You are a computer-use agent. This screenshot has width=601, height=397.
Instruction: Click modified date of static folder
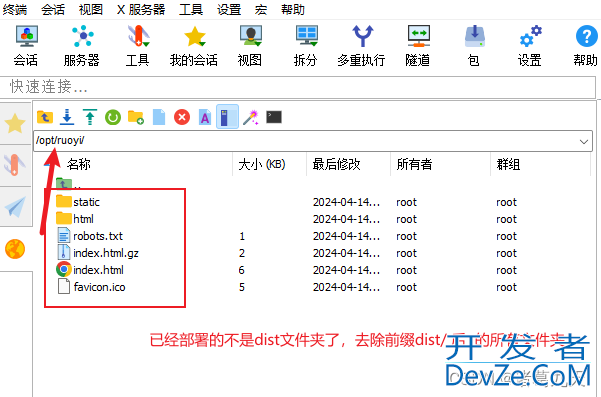click(346, 202)
